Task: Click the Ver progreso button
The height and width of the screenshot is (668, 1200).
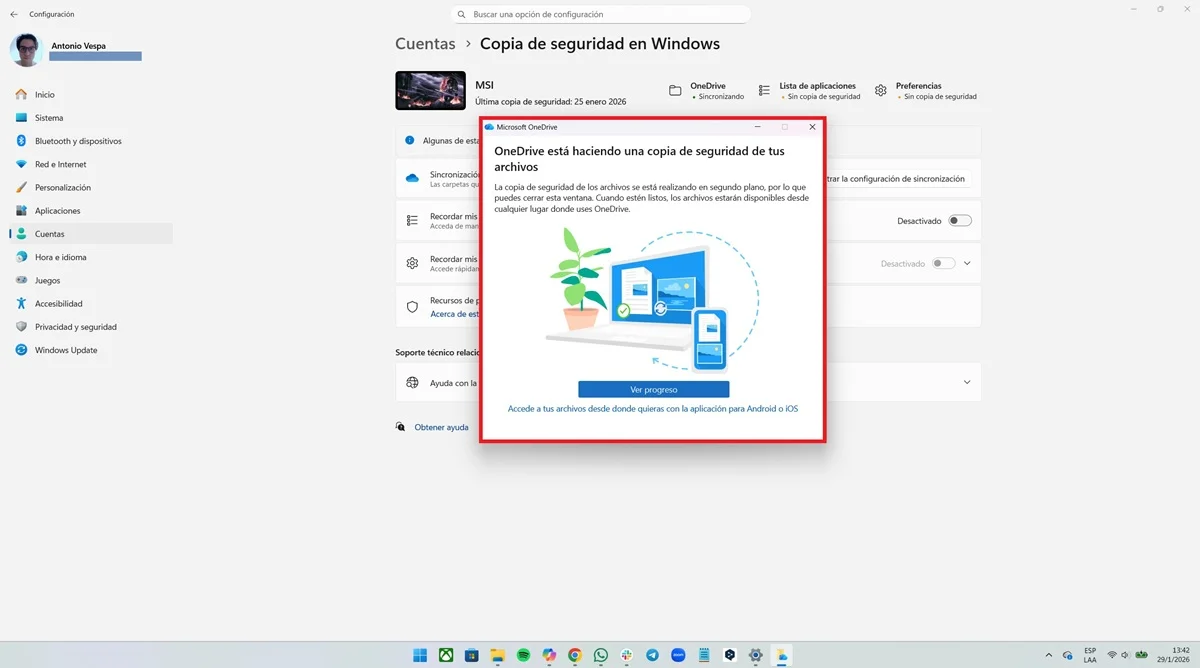Action: coord(653,389)
